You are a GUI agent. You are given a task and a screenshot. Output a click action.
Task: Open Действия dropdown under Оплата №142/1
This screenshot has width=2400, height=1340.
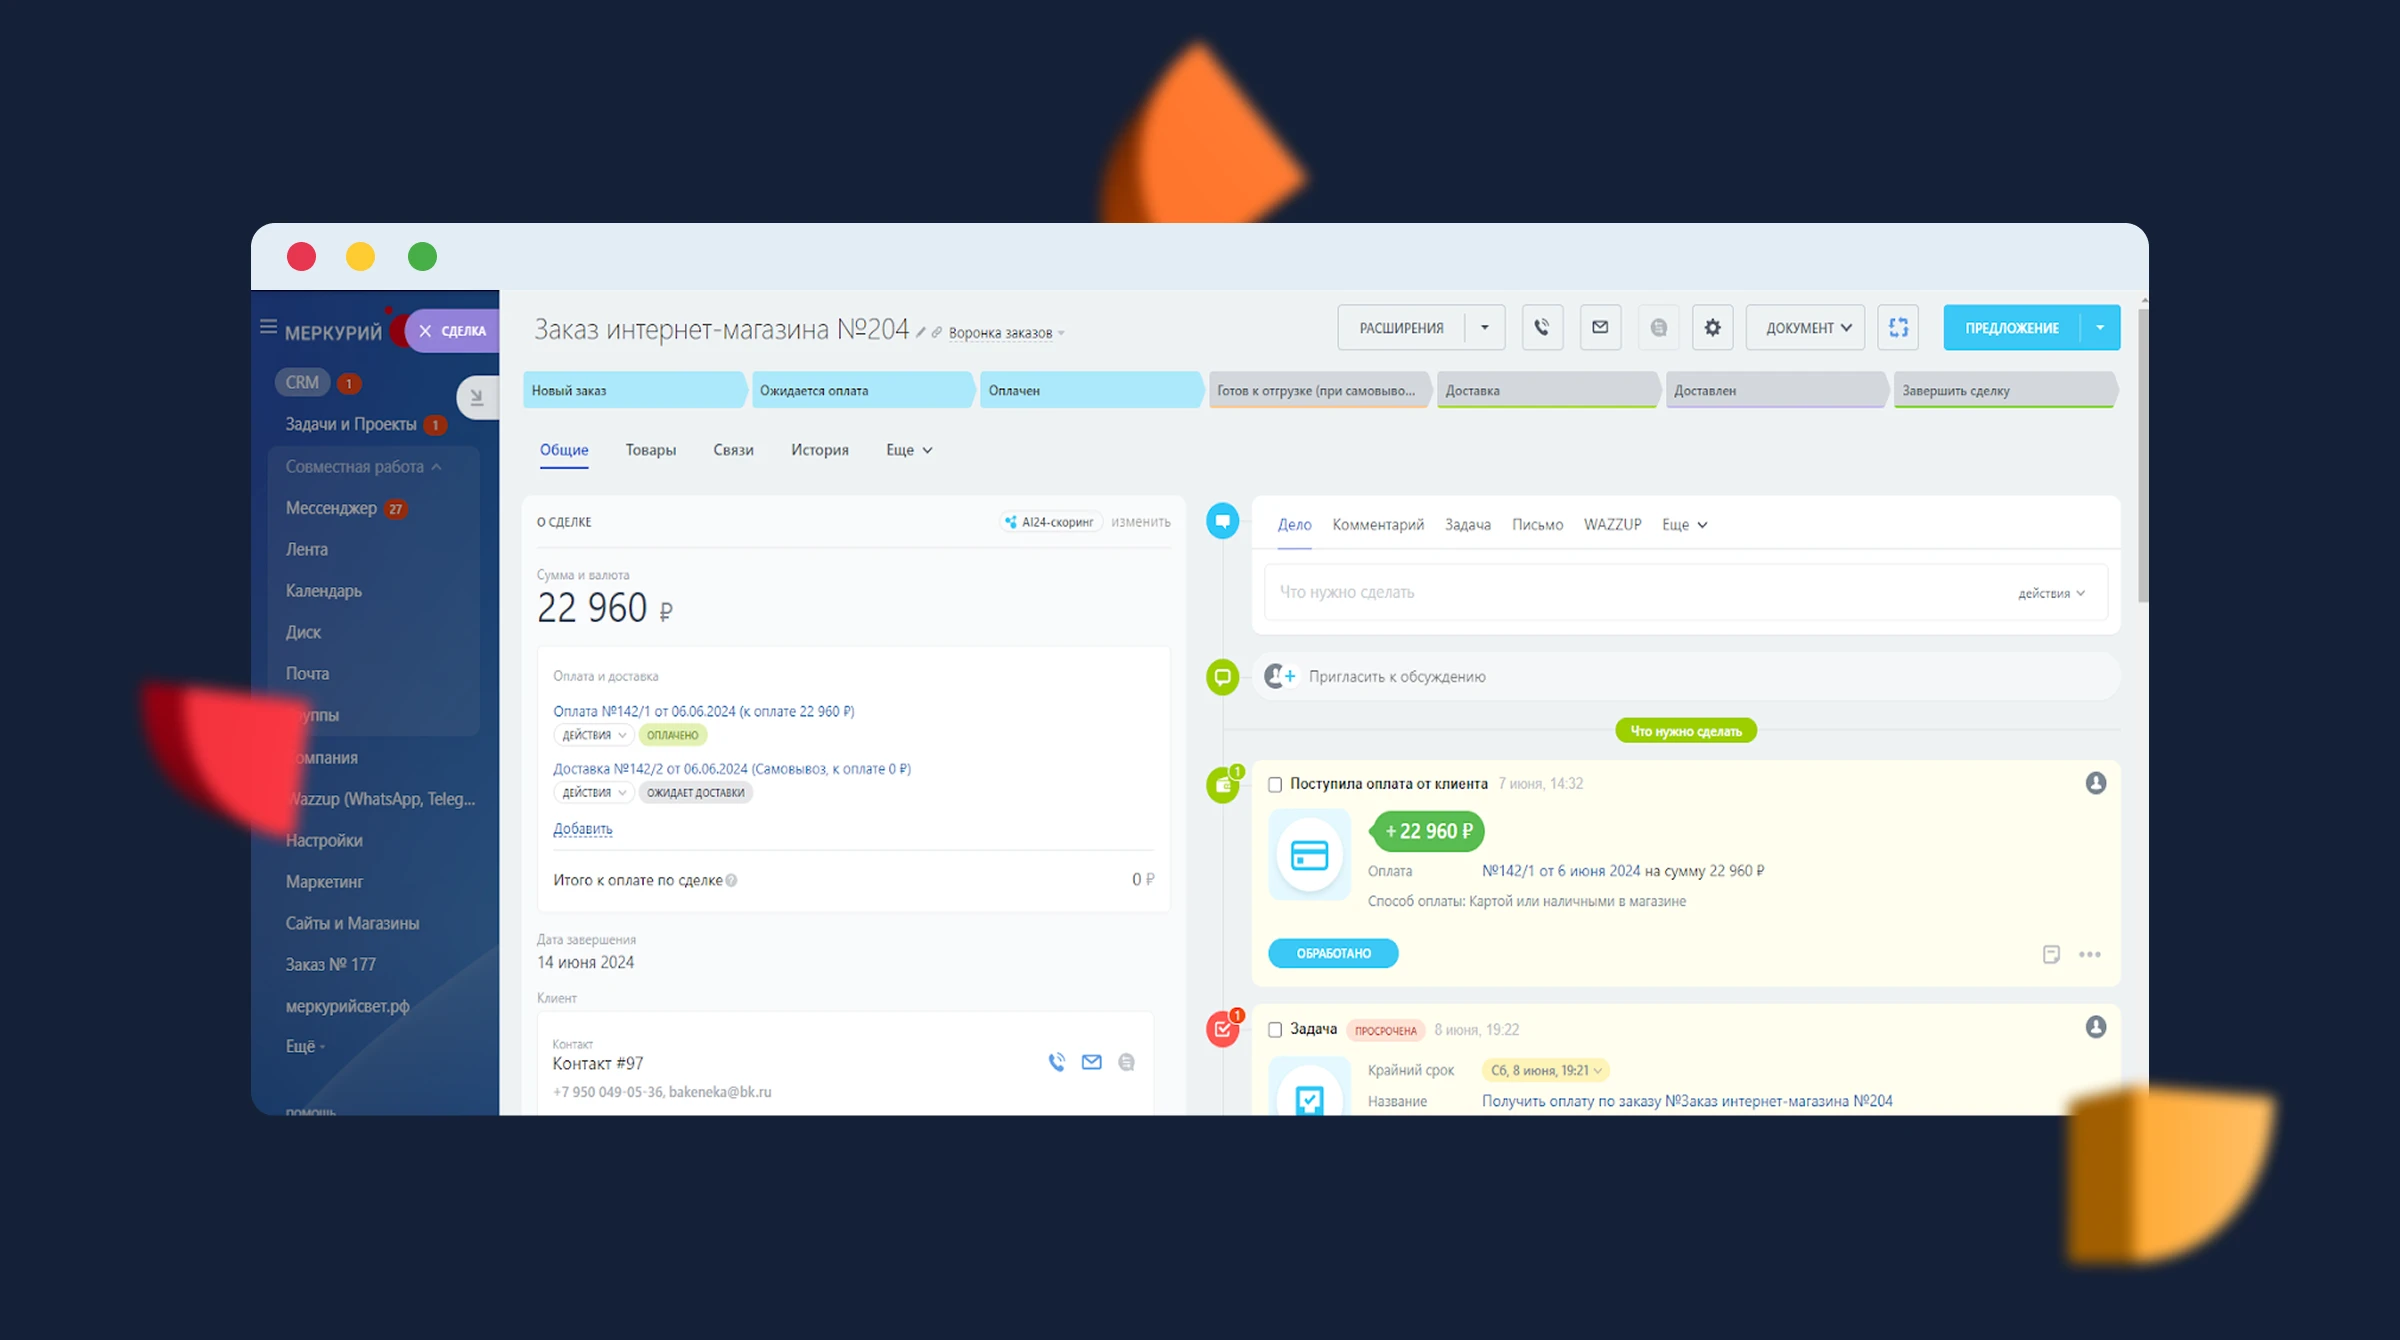point(593,736)
